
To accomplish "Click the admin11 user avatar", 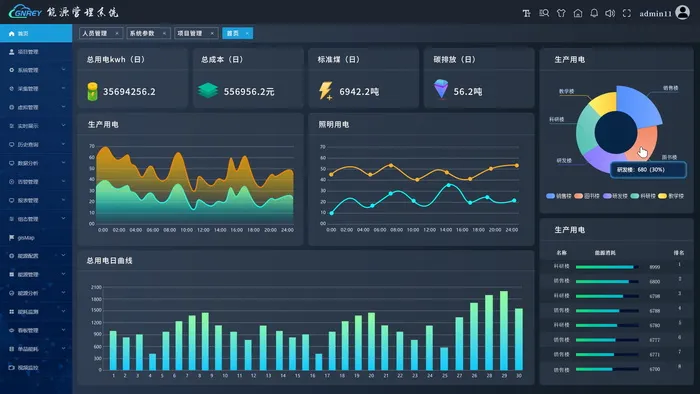I will pos(683,12).
